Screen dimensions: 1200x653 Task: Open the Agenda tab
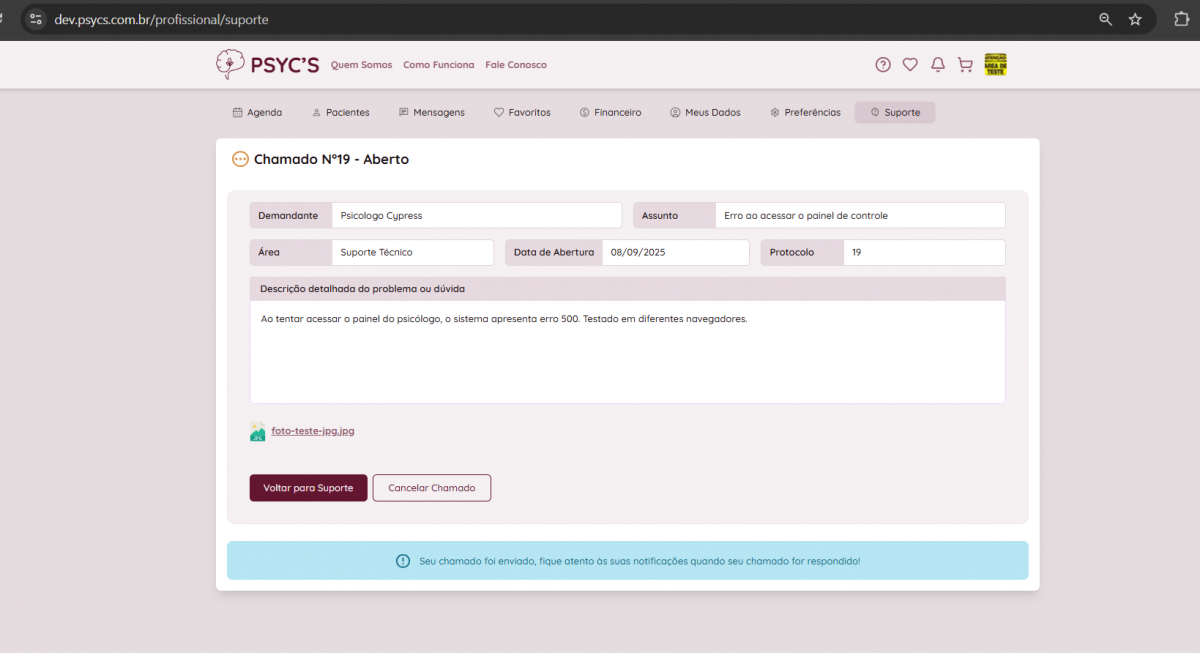(257, 113)
